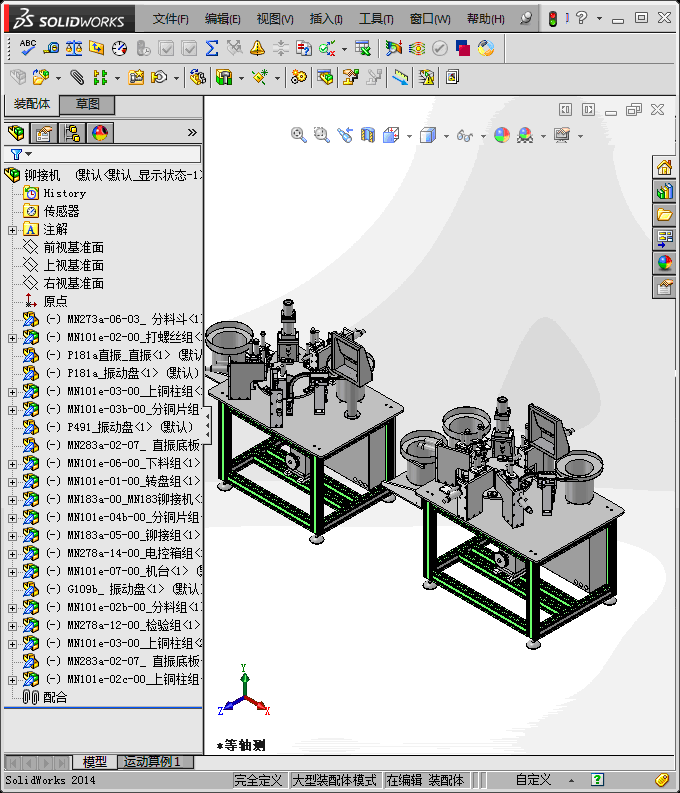
Task: Open the 文件(F) menu
Action: click(171, 19)
